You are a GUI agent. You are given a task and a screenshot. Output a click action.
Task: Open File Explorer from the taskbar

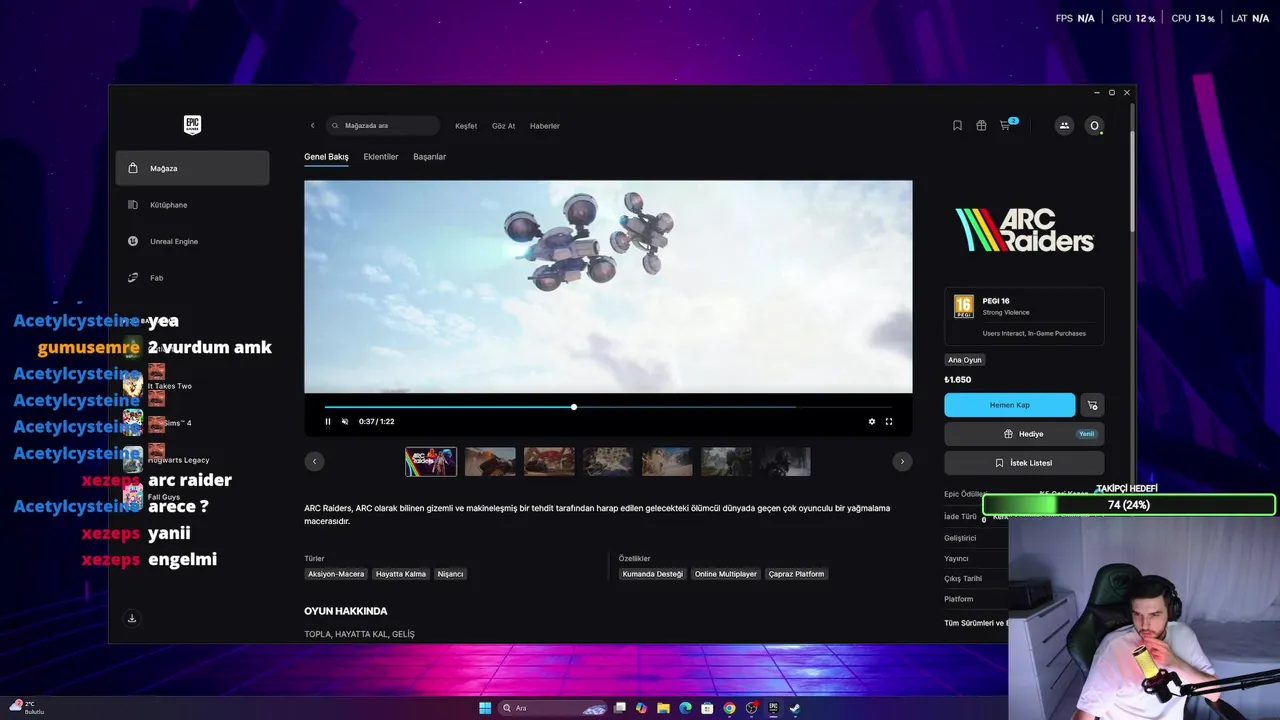[x=663, y=708]
